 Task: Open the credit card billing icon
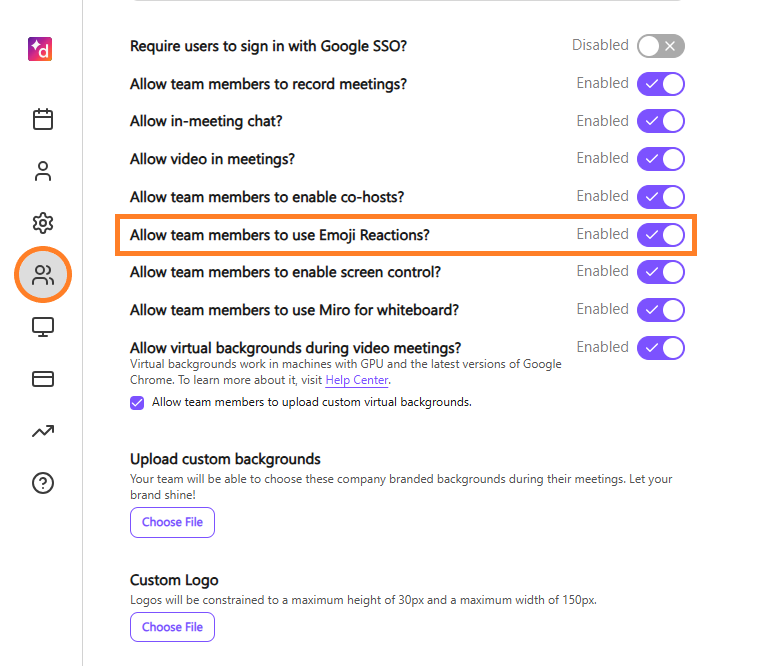(x=43, y=379)
